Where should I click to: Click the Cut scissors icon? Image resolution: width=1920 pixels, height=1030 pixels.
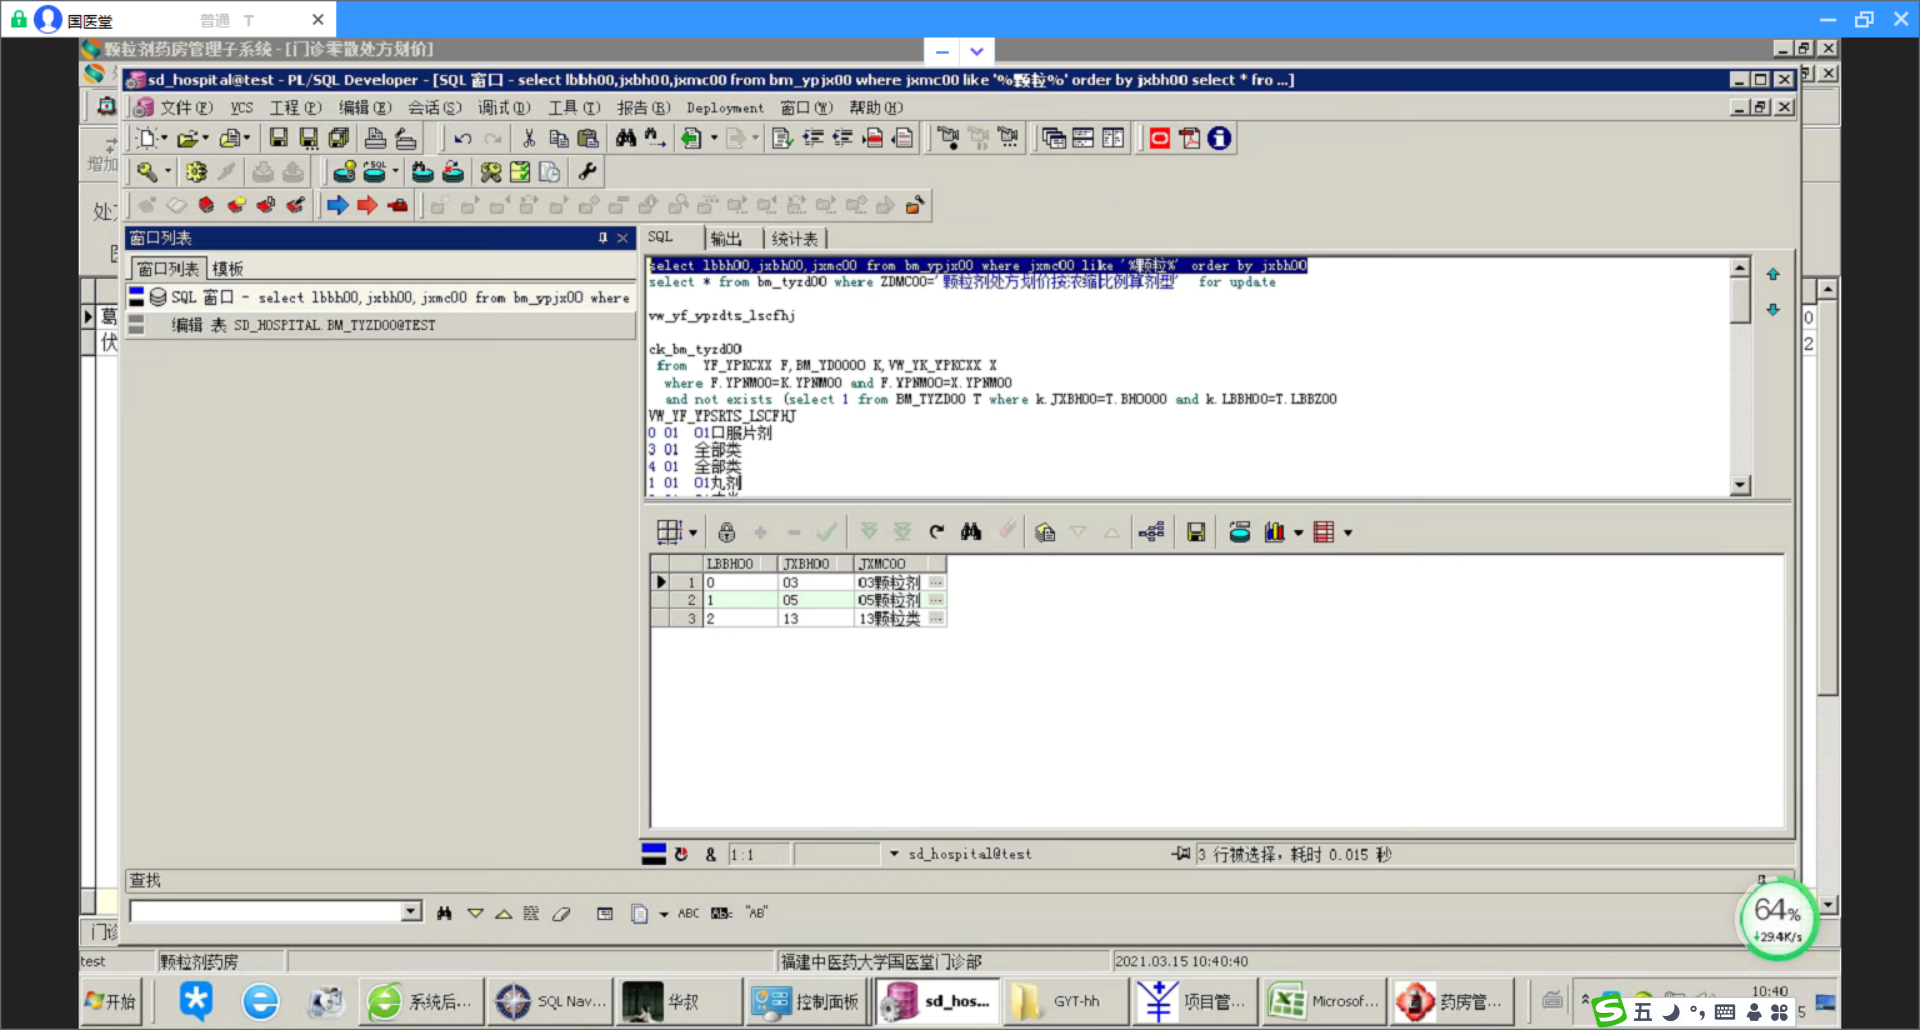529,138
